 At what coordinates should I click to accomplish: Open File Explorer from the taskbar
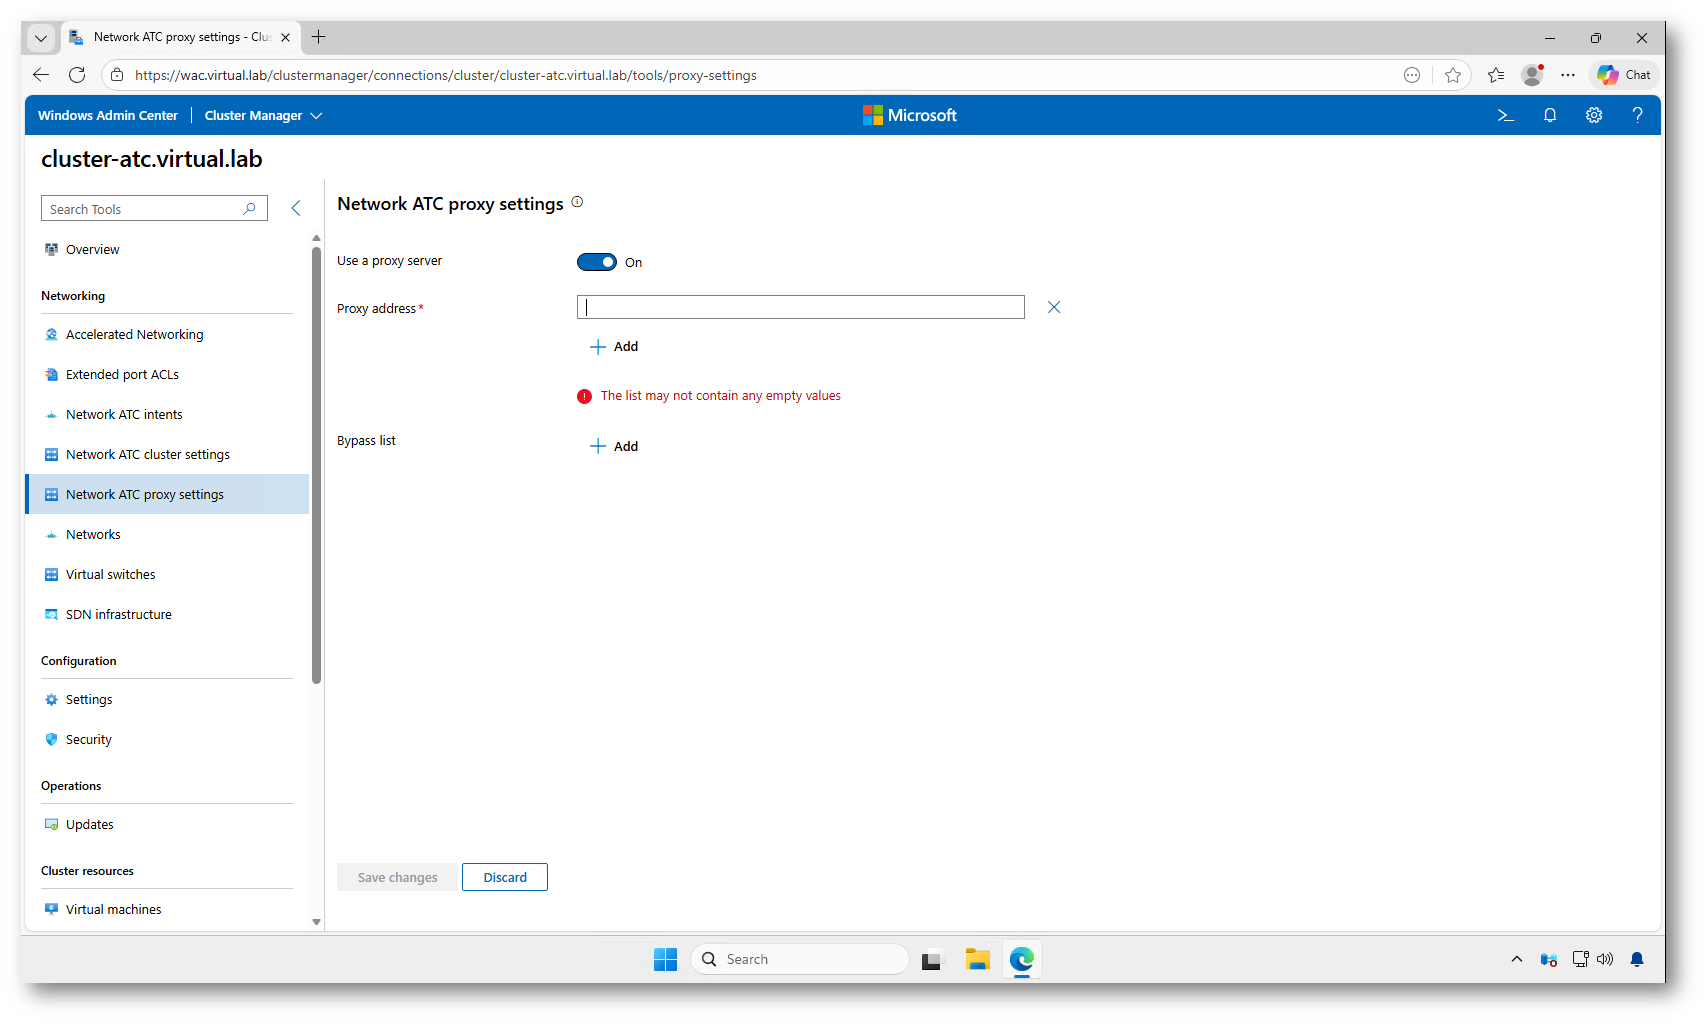coord(977,960)
